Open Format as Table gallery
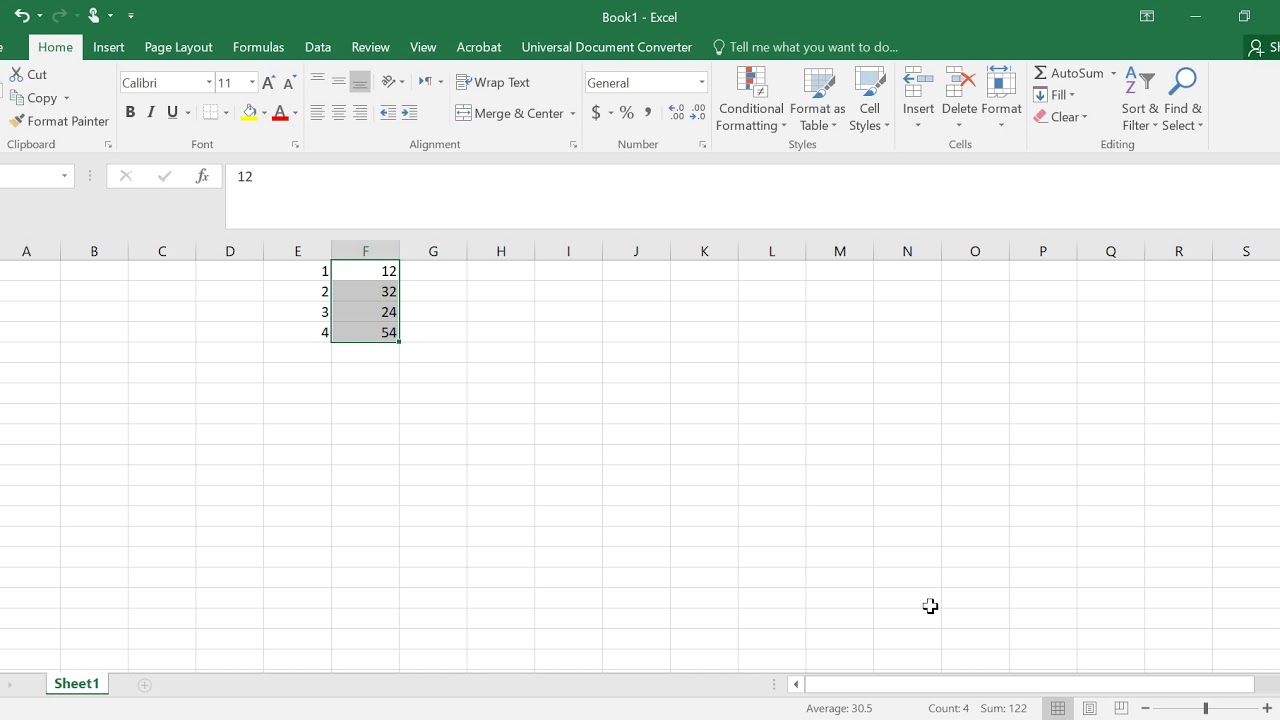1280x720 pixels. [818, 100]
